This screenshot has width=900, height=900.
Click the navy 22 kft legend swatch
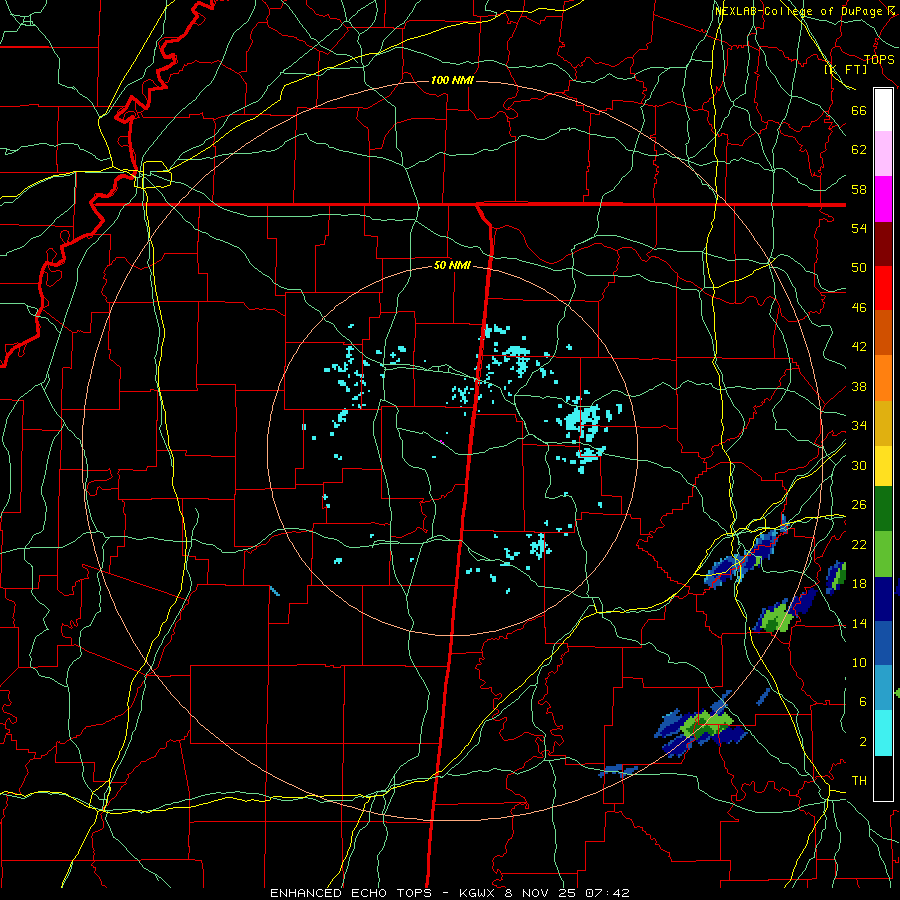coord(883,599)
